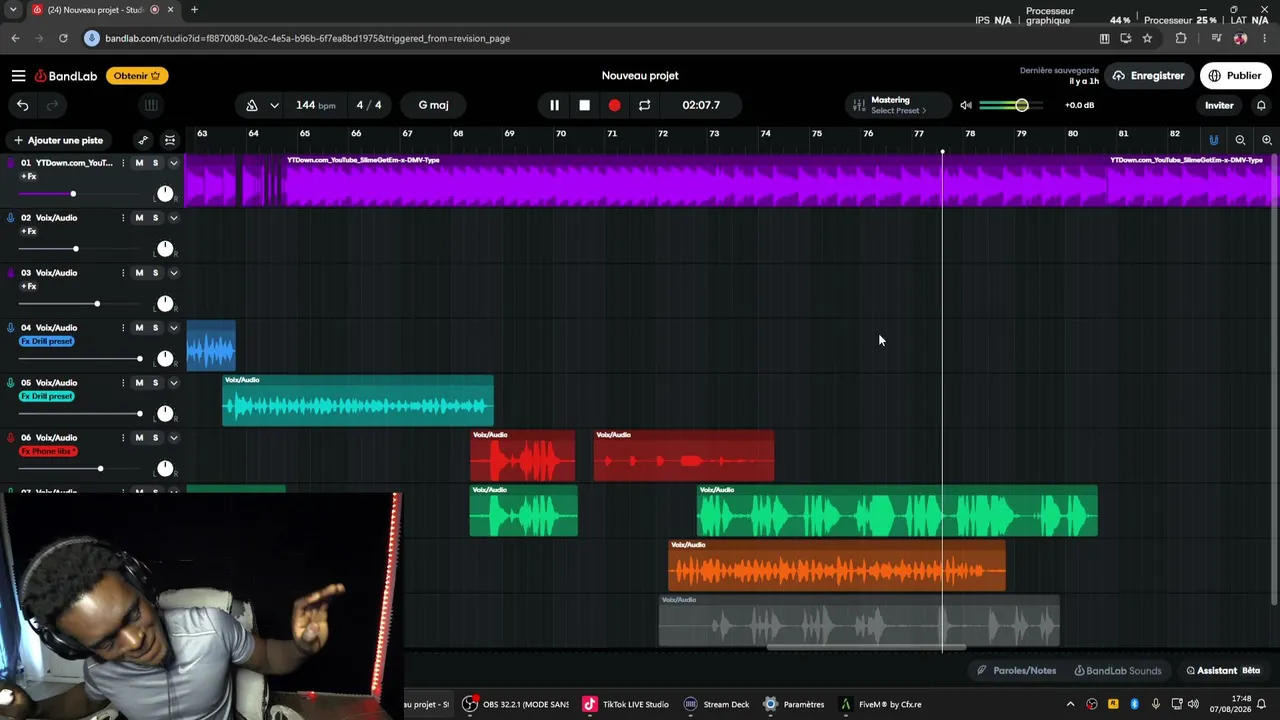The image size is (1280, 720).
Task: Open metronome settings dropdown arrow
Action: 274,105
